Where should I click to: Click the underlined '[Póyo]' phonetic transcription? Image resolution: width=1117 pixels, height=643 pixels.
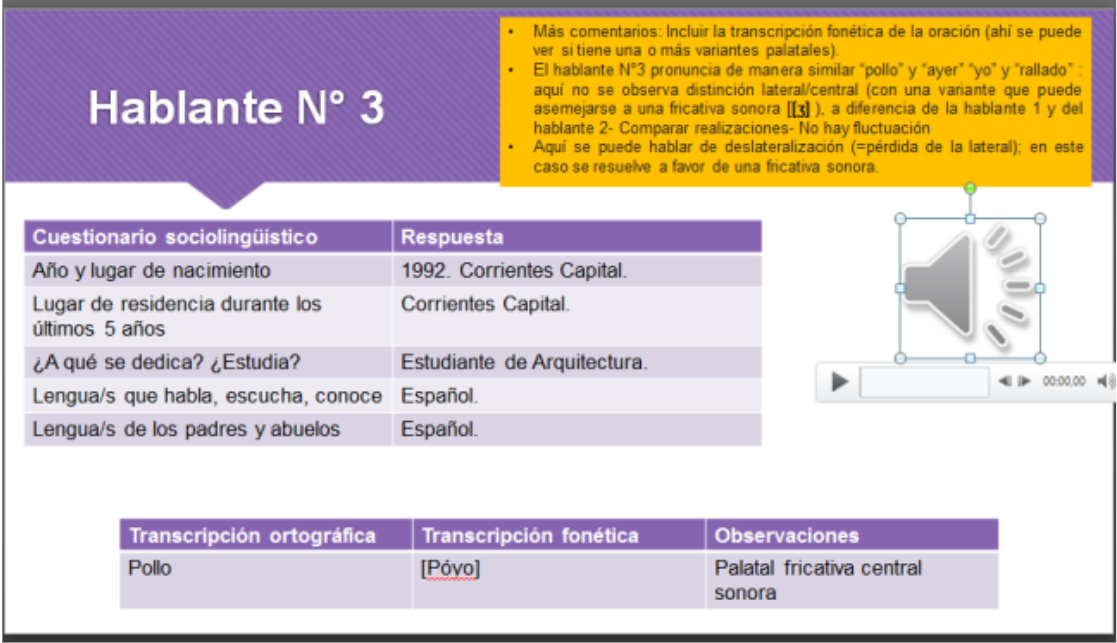(450, 567)
